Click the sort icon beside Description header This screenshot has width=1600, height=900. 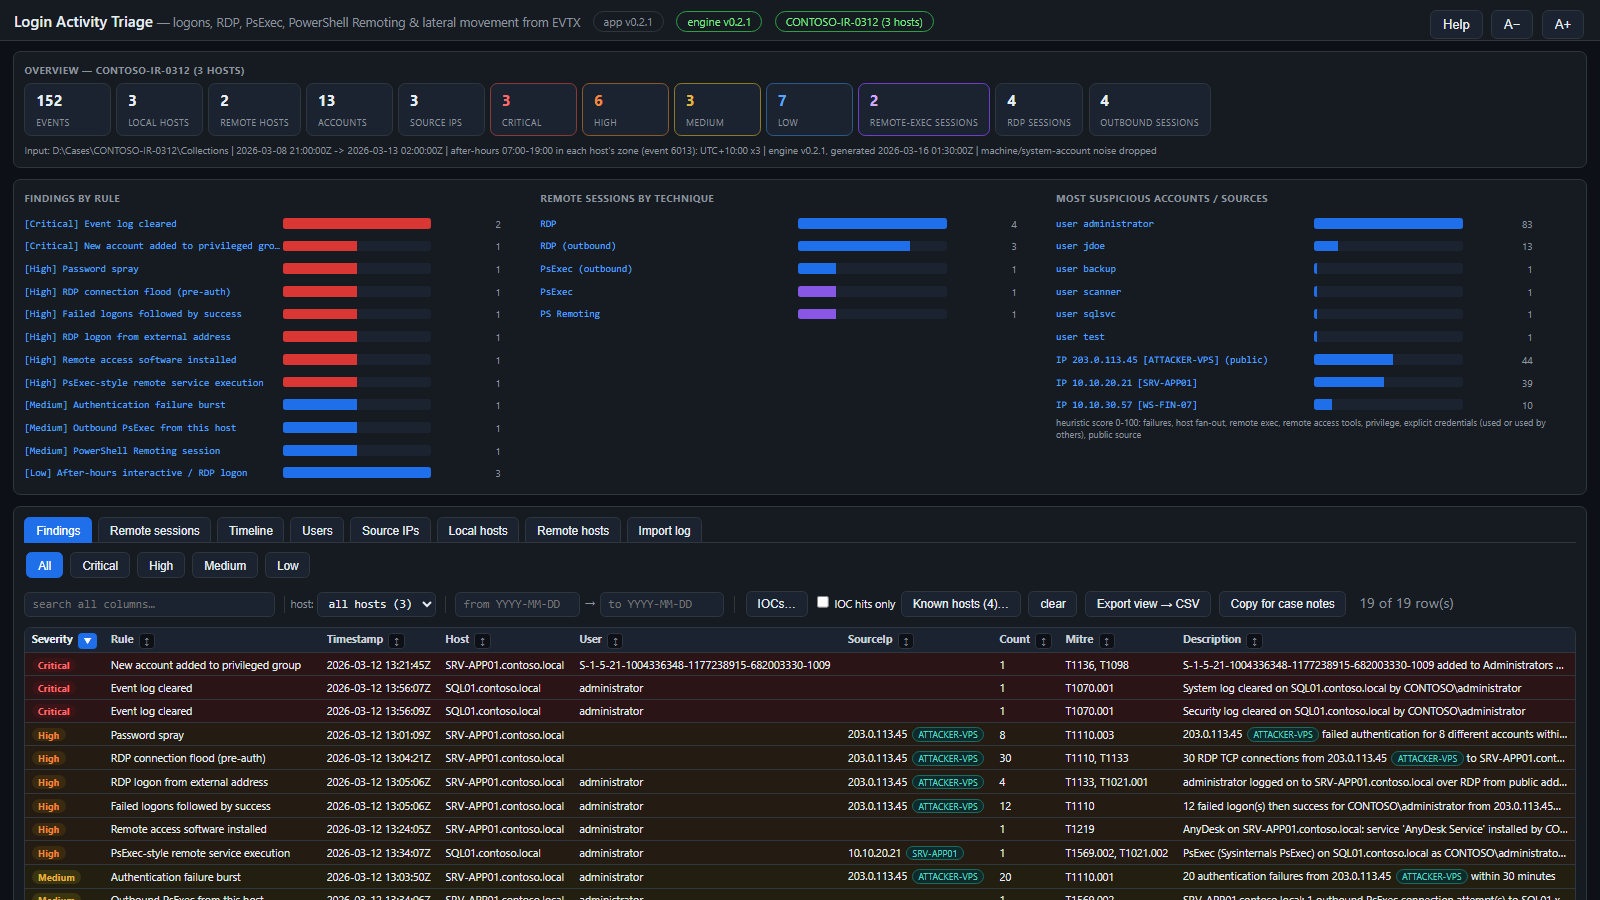(x=1255, y=641)
